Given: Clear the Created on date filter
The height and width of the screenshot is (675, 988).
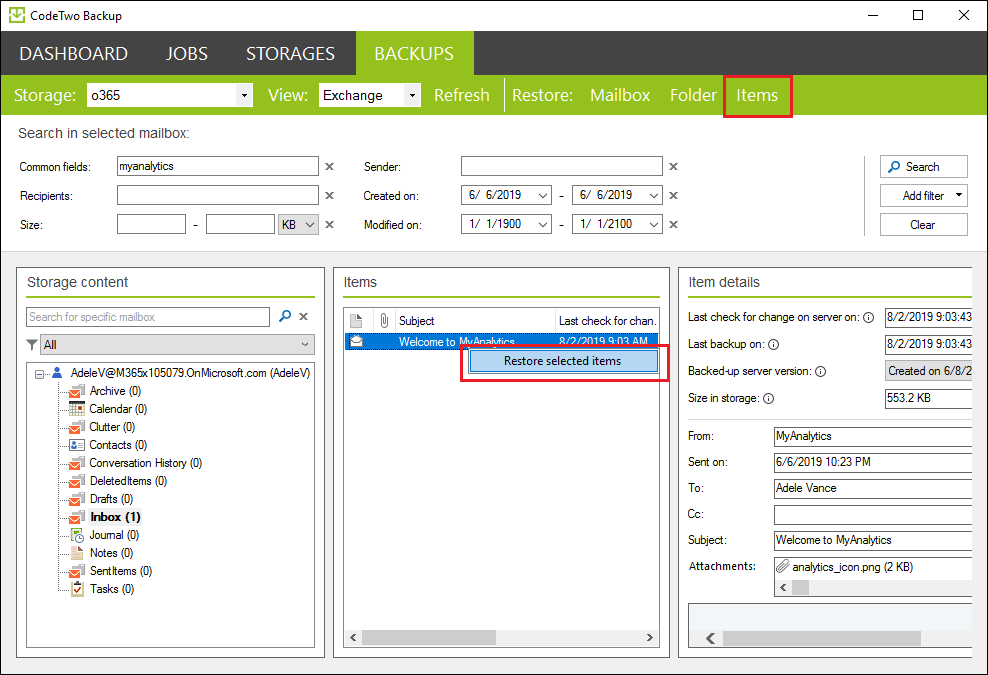Looking at the screenshot, I should point(674,195).
